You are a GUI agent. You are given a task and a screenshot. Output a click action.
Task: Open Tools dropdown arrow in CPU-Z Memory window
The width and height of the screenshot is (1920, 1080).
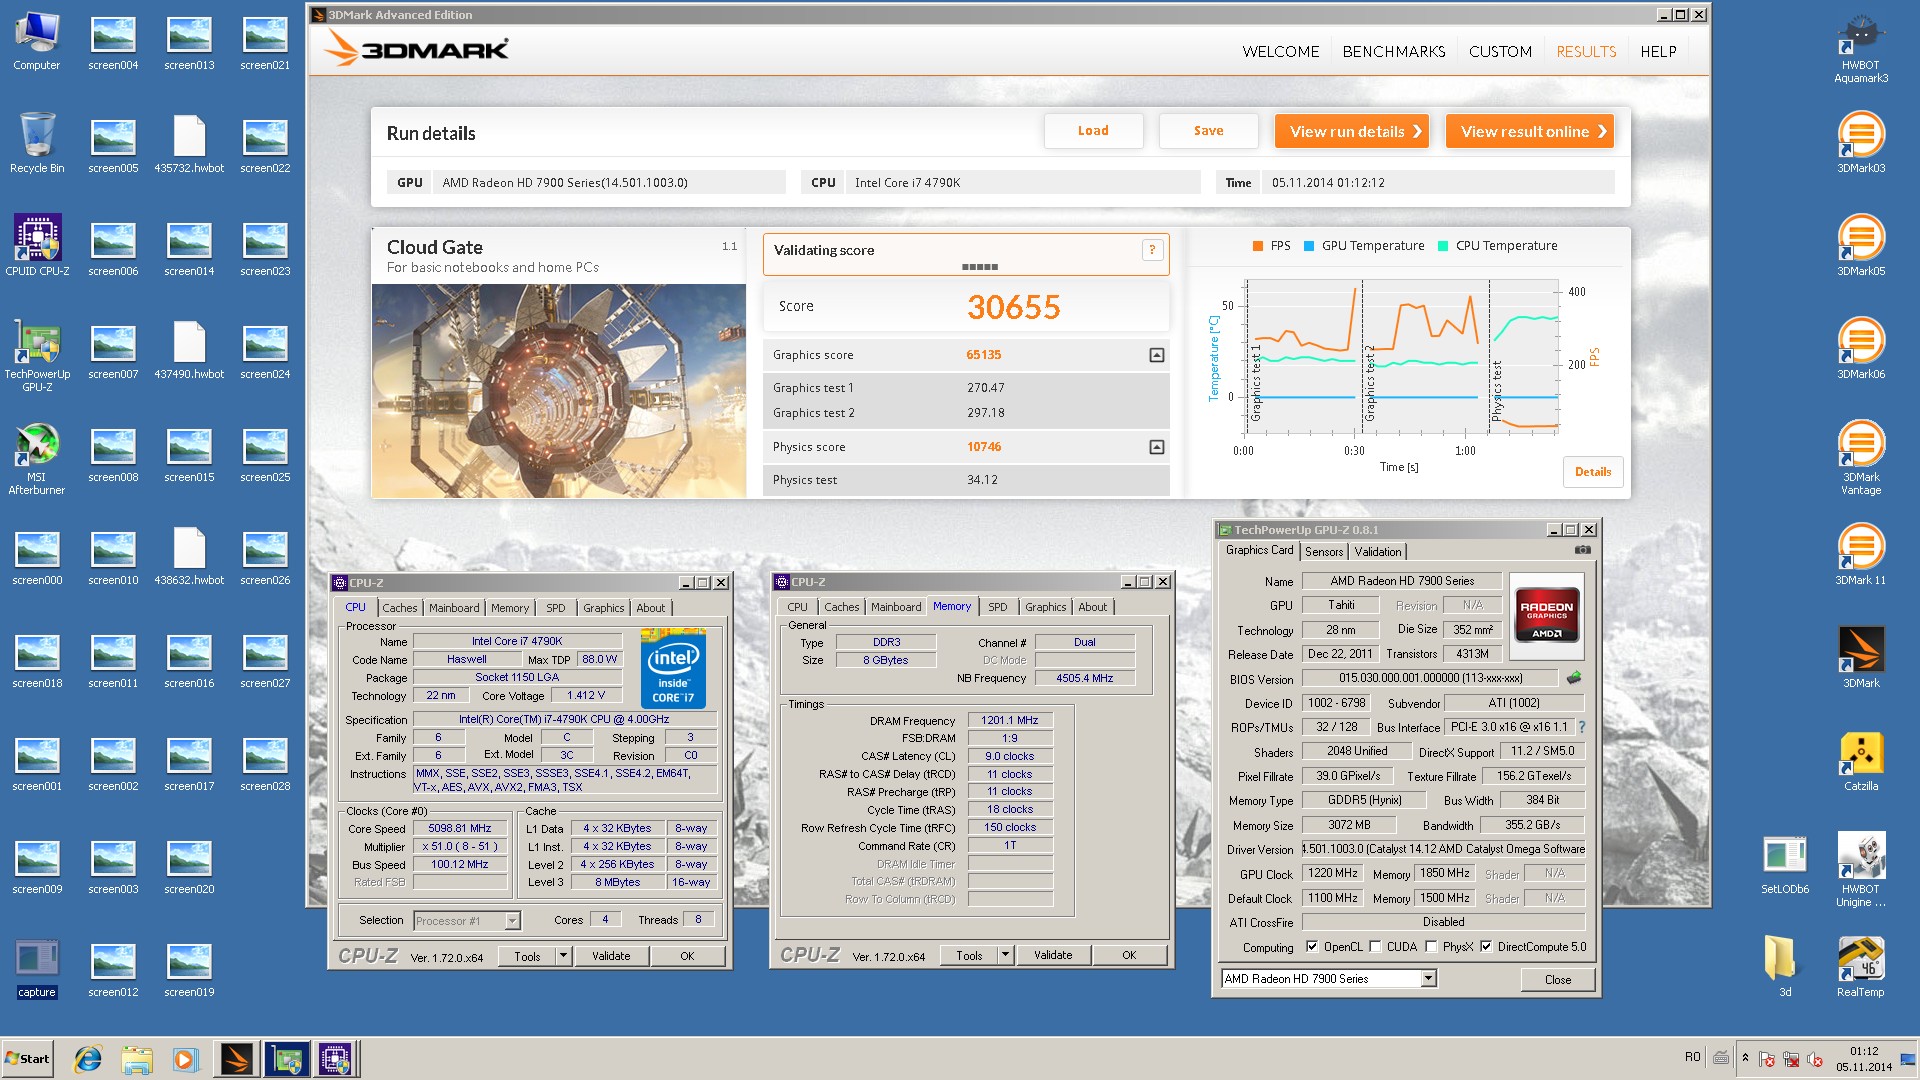1005,955
